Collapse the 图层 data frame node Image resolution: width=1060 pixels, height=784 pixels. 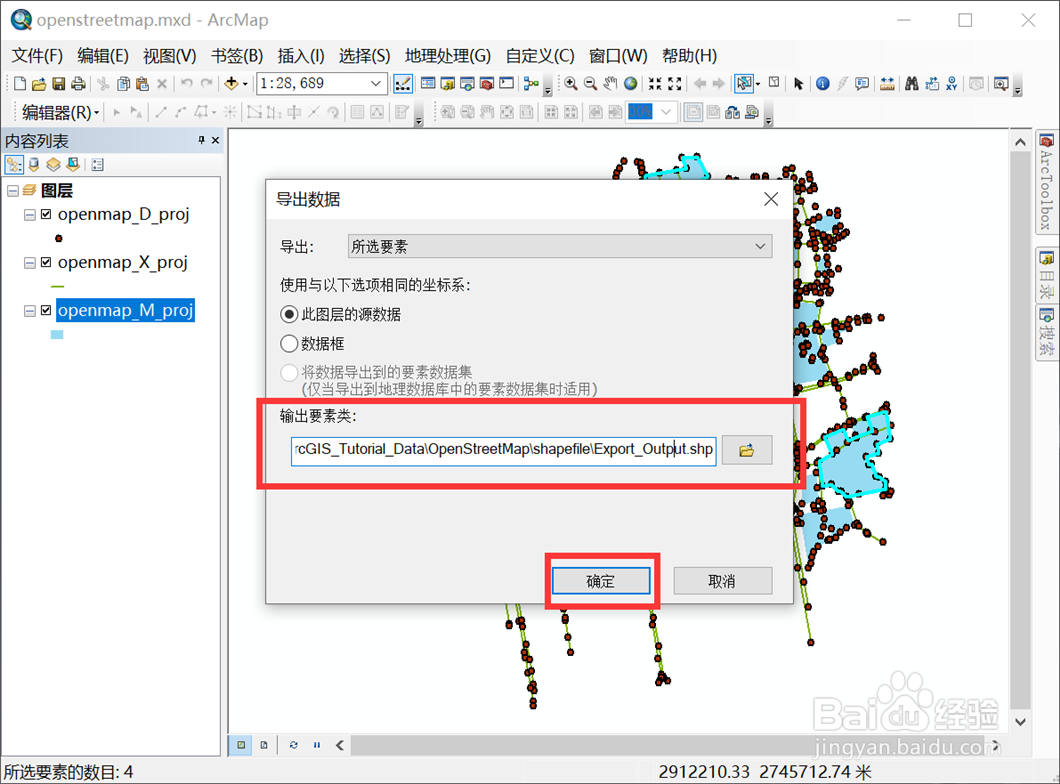click(13, 191)
